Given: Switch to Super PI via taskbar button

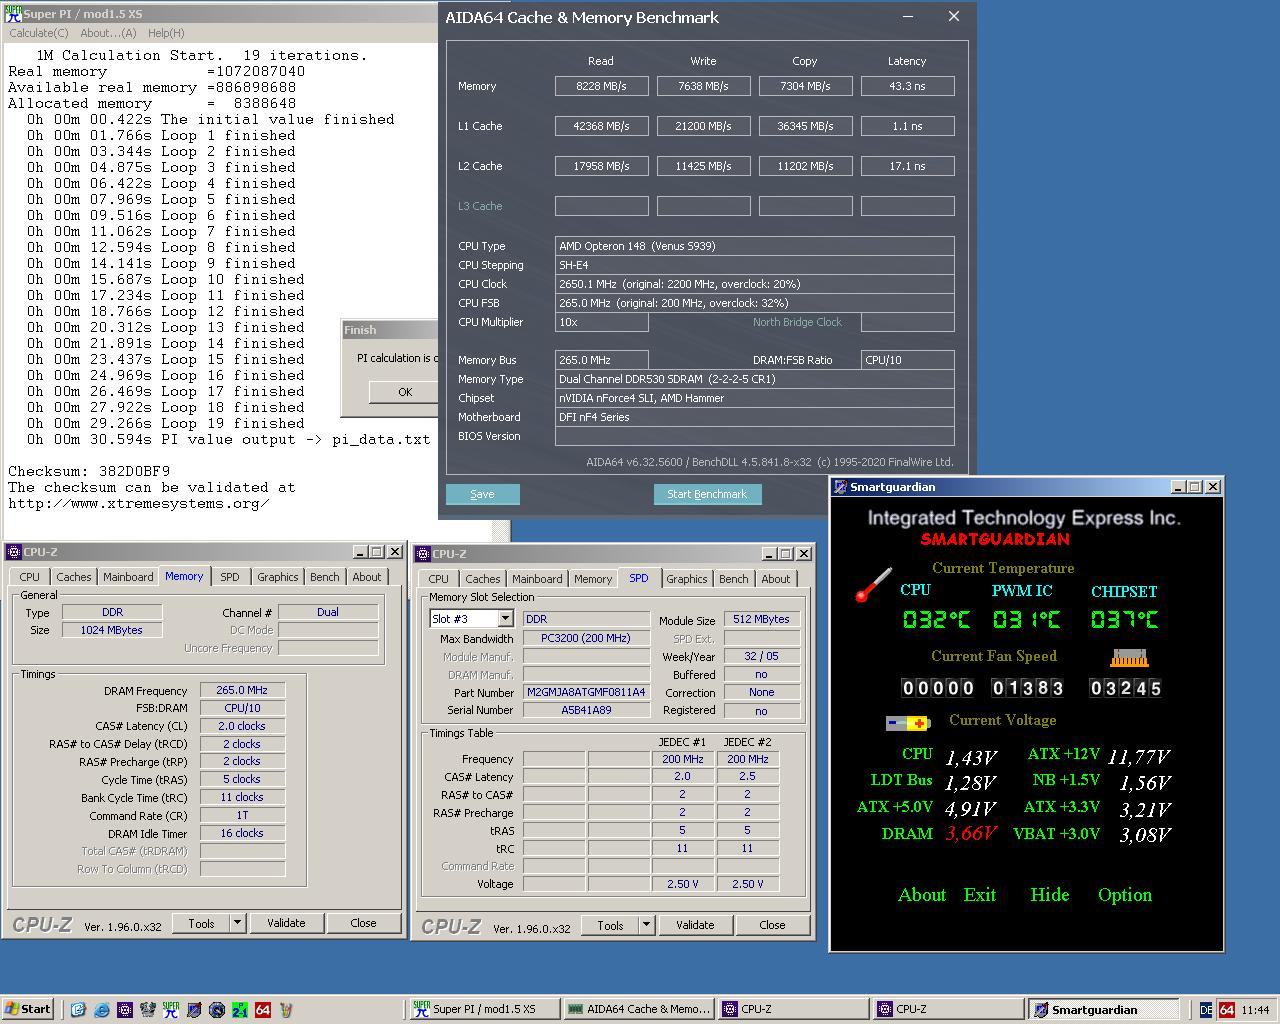Looking at the screenshot, I should [483, 1009].
